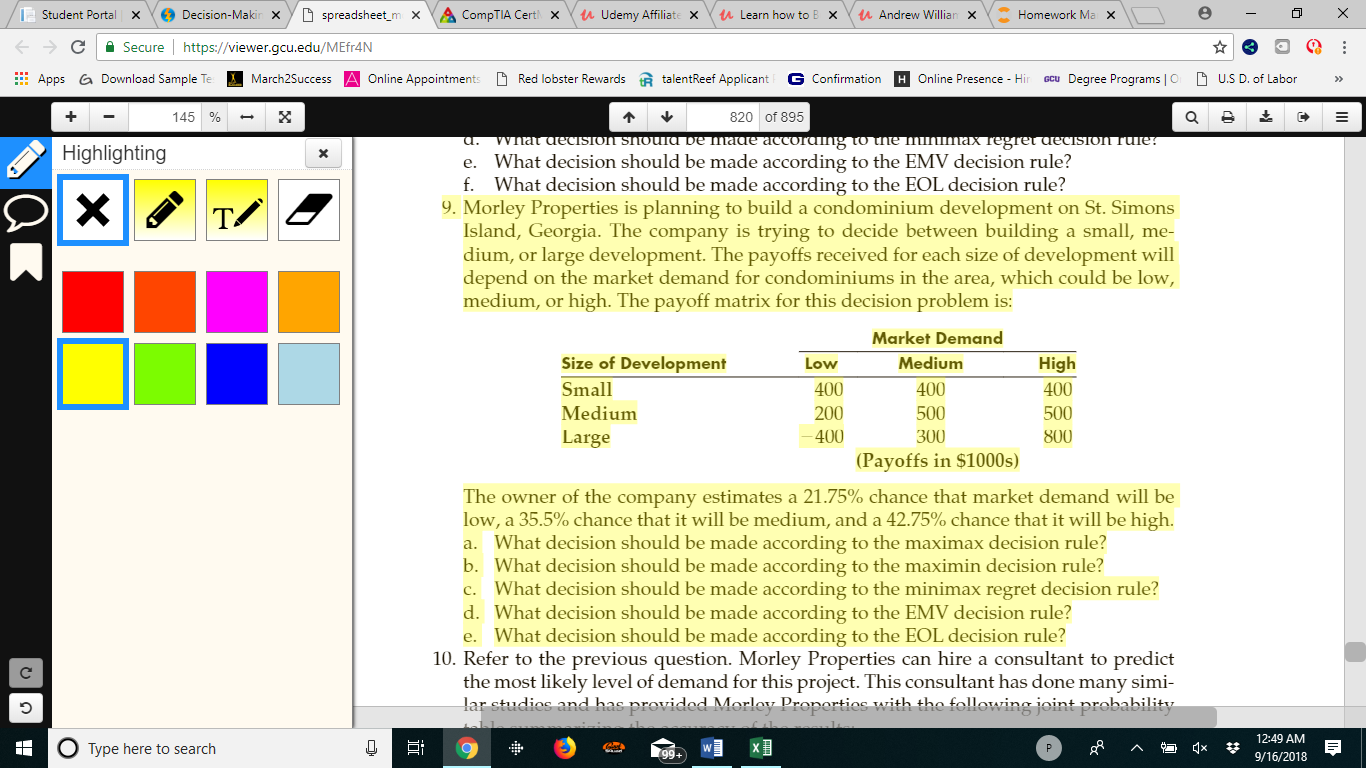Select the X cancel-highlight tool

click(93, 210)
